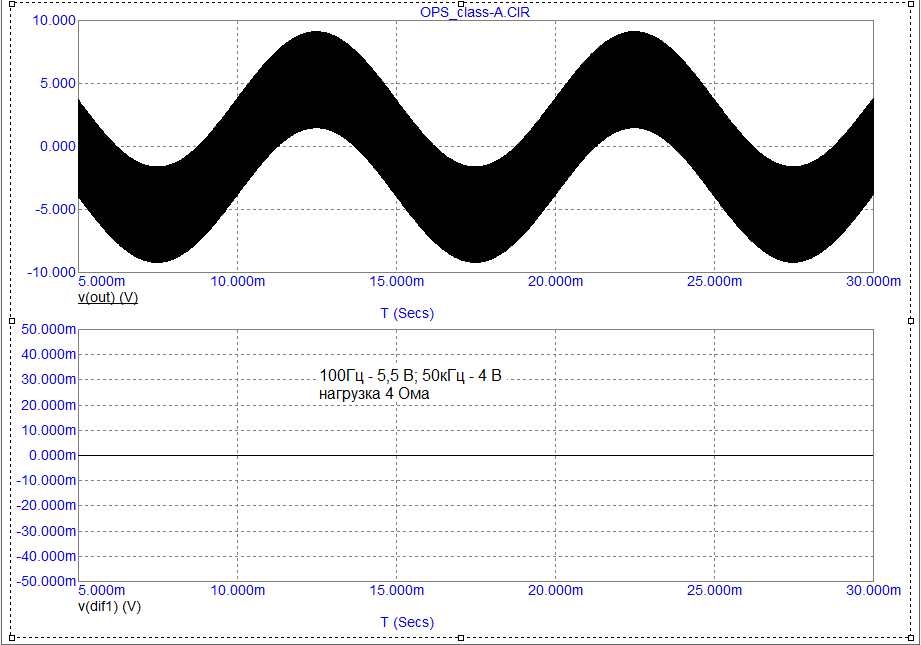
Task: Click the top-left corner selection handle
Action: tap(12, 4)
